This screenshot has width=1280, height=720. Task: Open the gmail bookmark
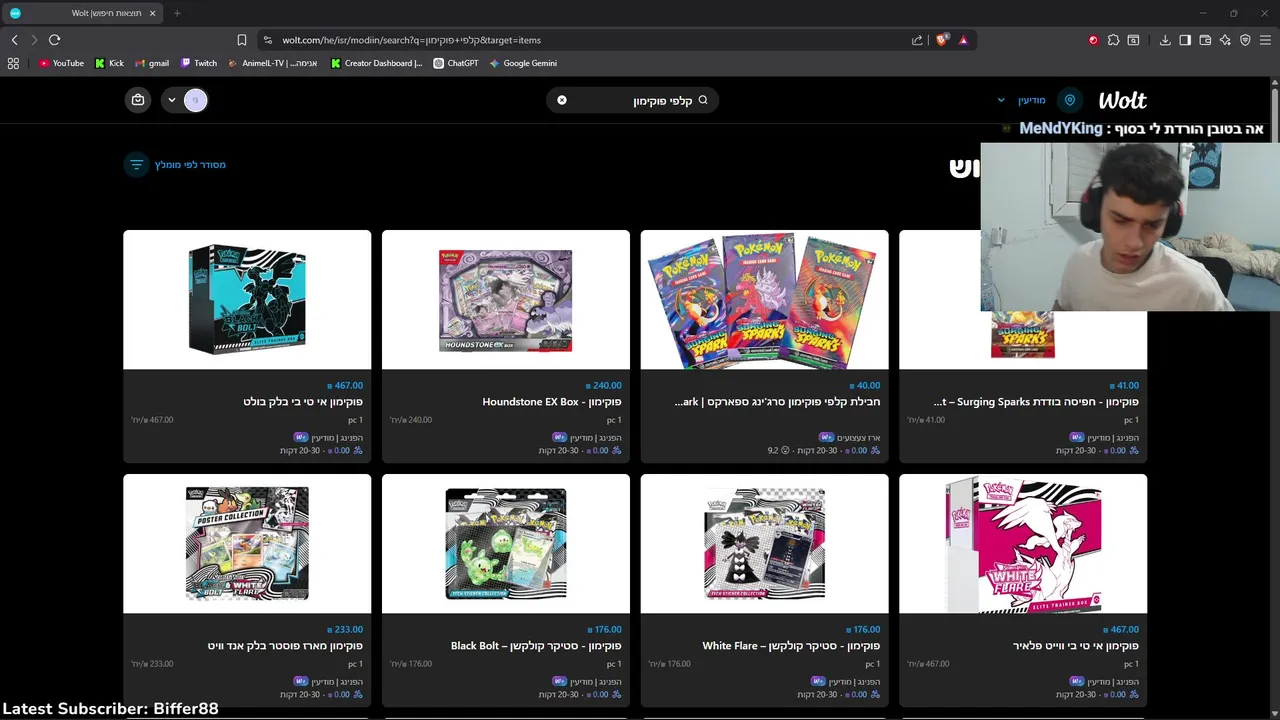tap(152, 63)
